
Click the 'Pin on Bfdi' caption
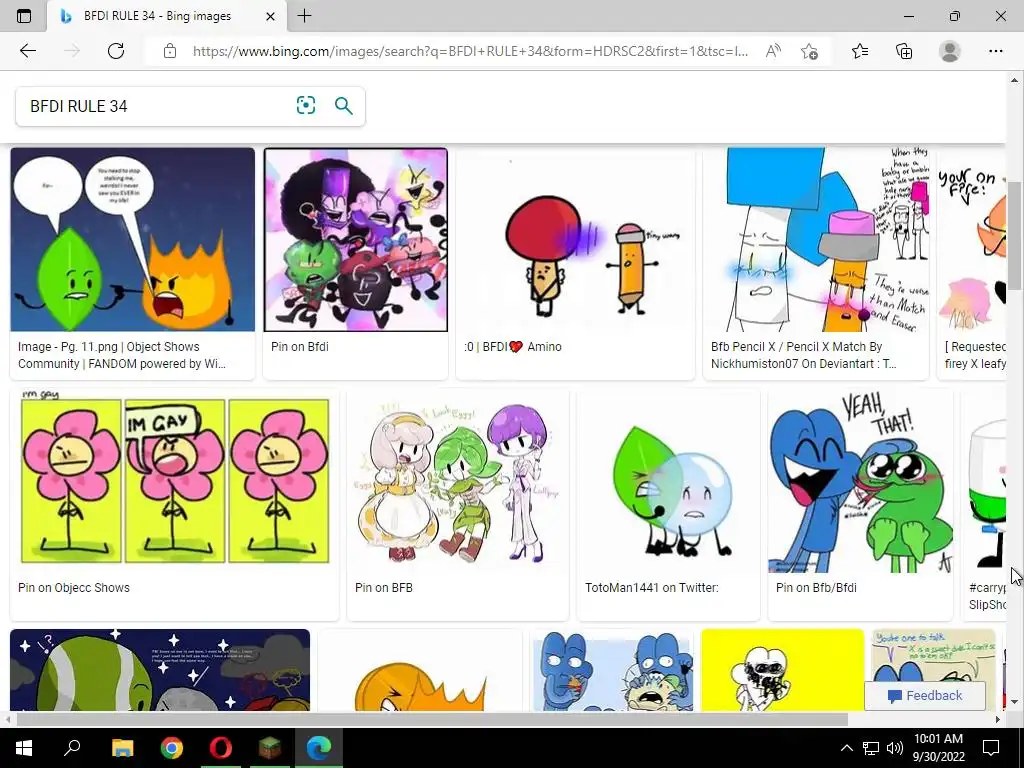pyautogui.click(x=300, y=347)
